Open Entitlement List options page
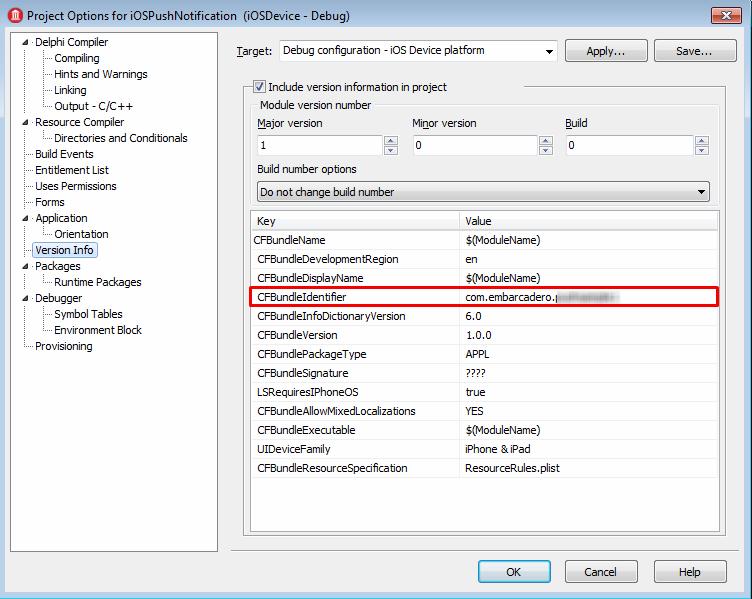752x599 pixels. (x=72, y=170)
